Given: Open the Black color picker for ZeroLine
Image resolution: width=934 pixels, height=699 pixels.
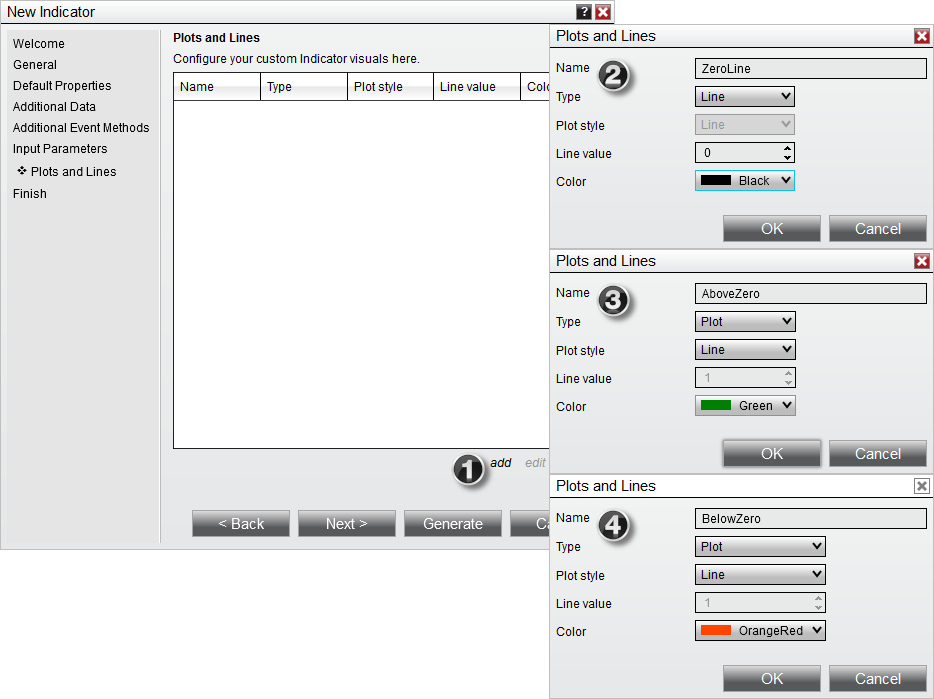Looking at the screenshot, I should coord(744,181).
